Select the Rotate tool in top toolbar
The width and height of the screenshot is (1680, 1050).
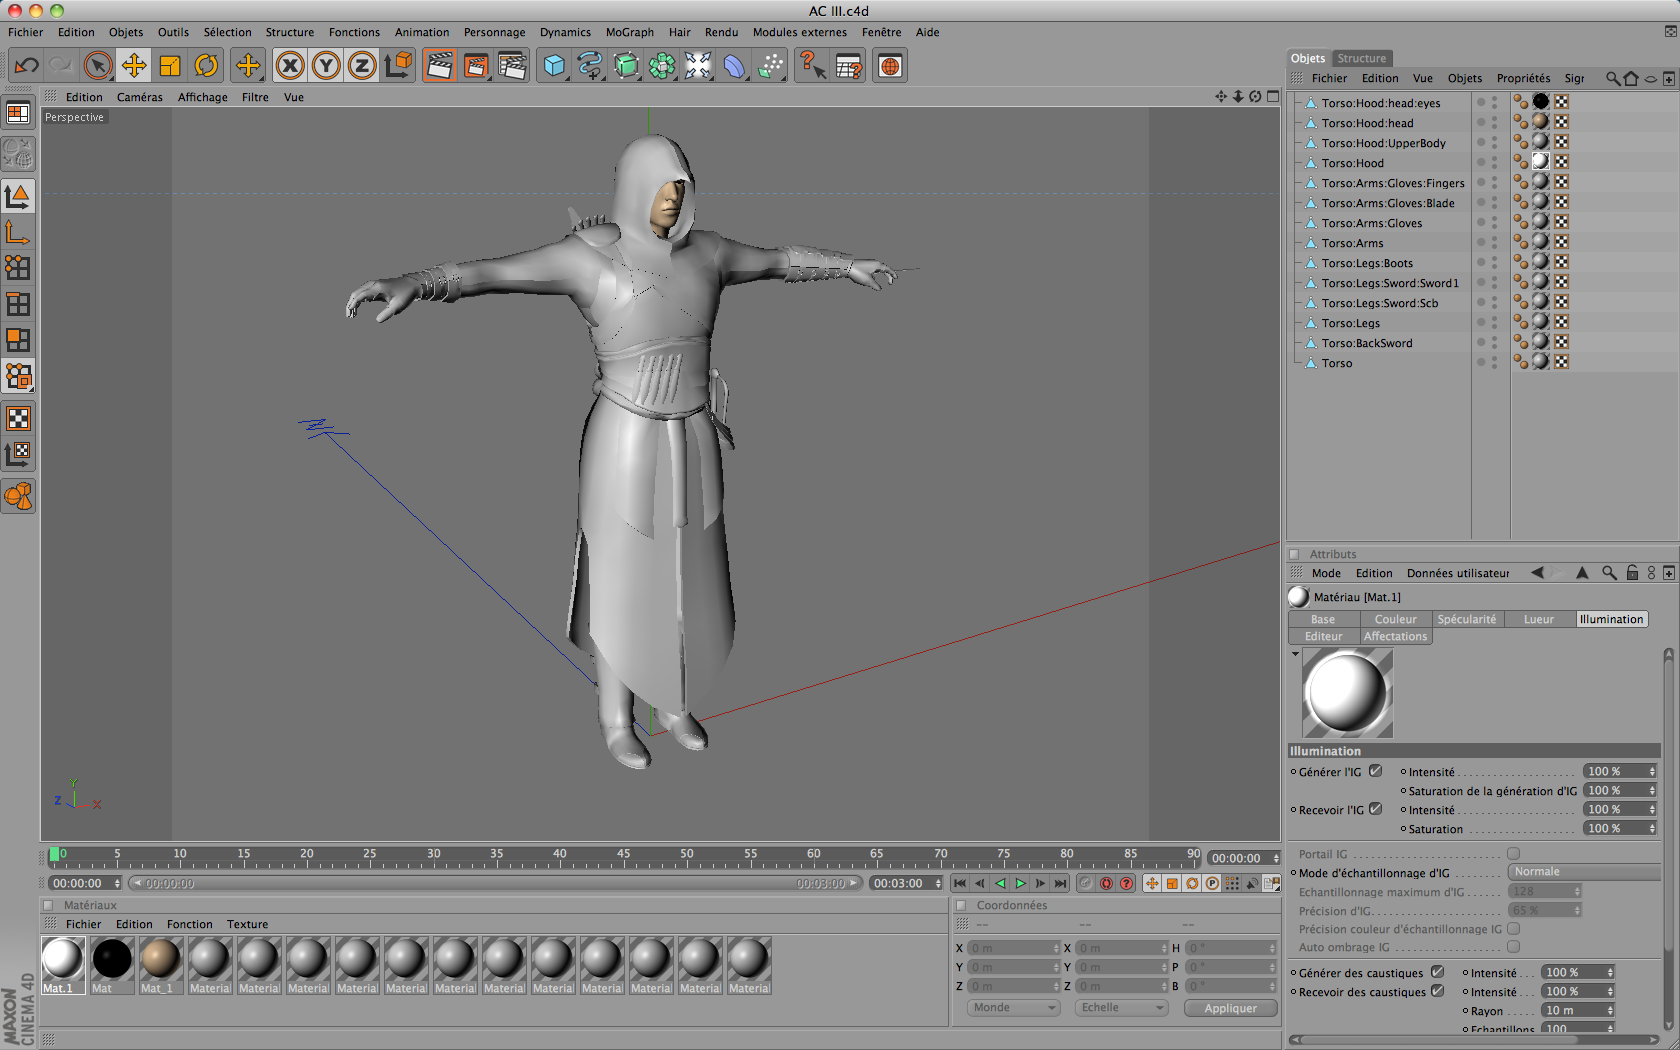(206, 66)
